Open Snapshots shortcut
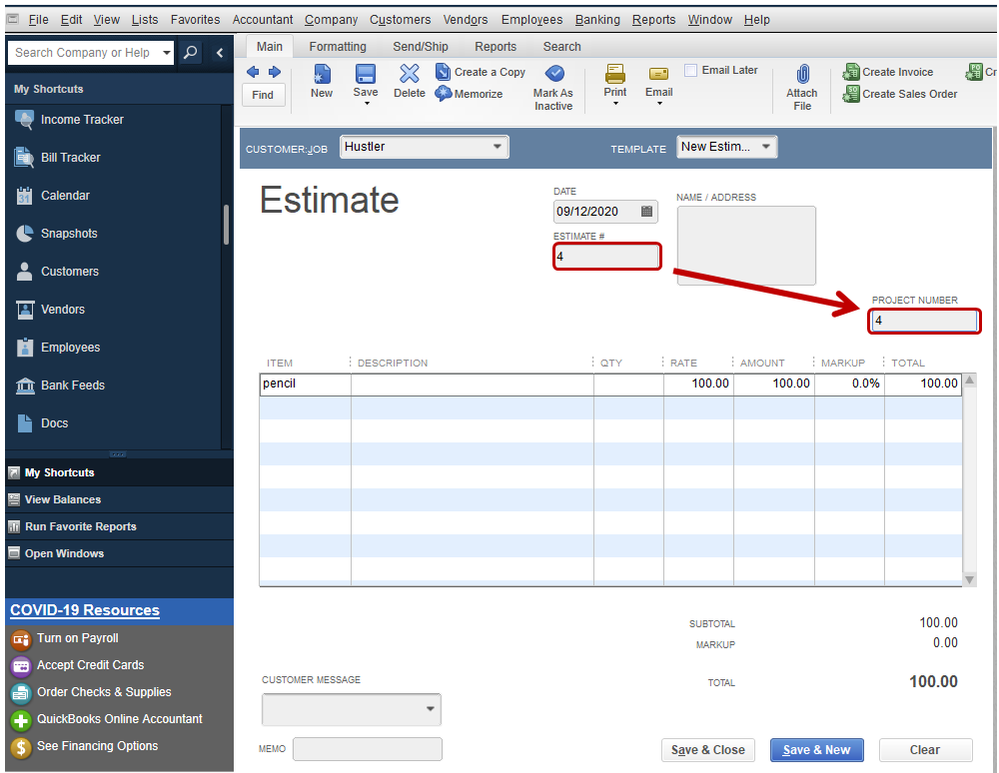 click(x=69, y=233)
